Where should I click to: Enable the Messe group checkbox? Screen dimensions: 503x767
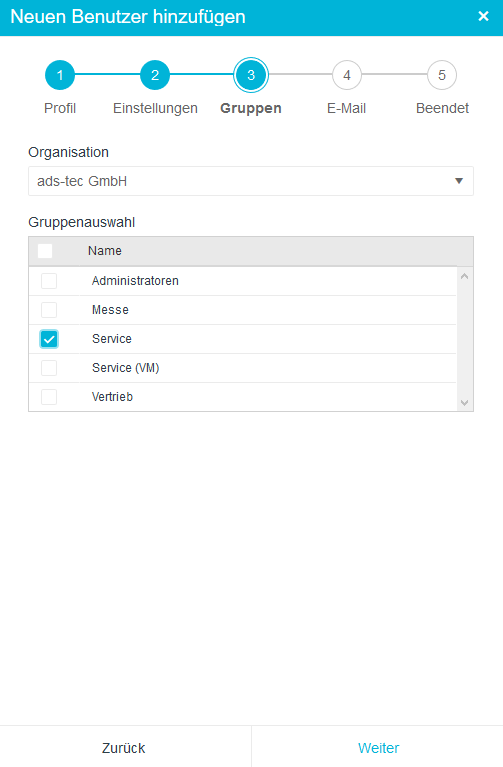click(49, 310)
